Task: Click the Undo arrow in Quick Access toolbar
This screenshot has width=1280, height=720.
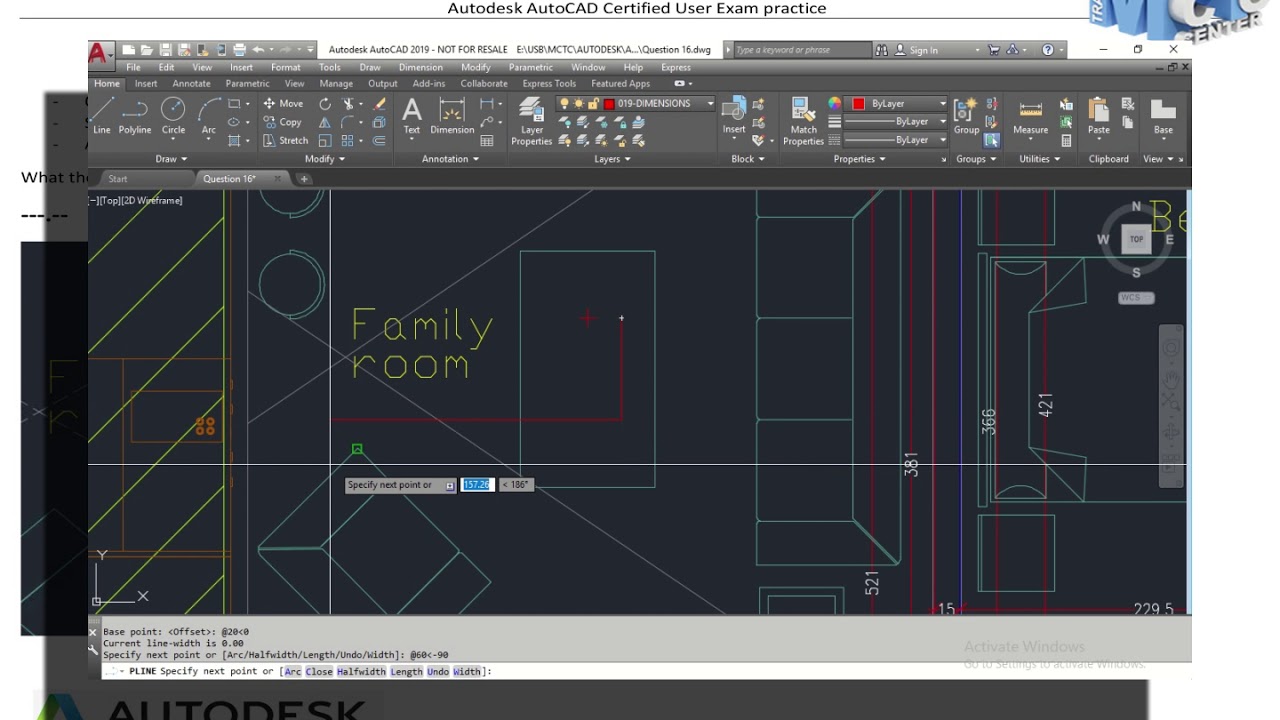Action: pyautogui.click(x=258, y=50)
